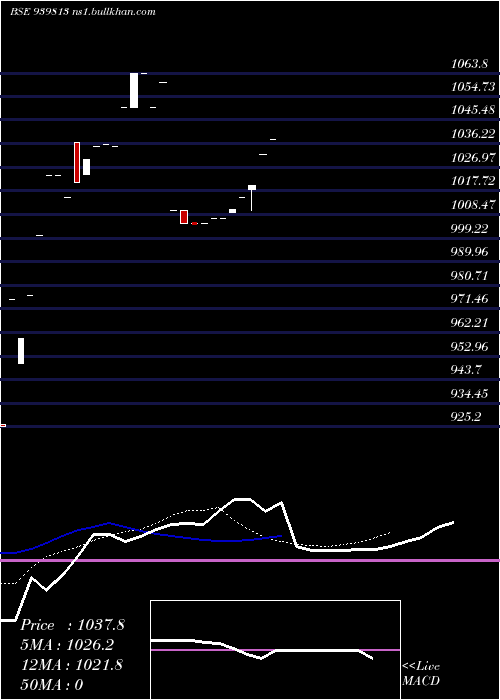Click the 12MA : 1021.8 readout
The image size is (500, 700).
click(x=72, y=665)
